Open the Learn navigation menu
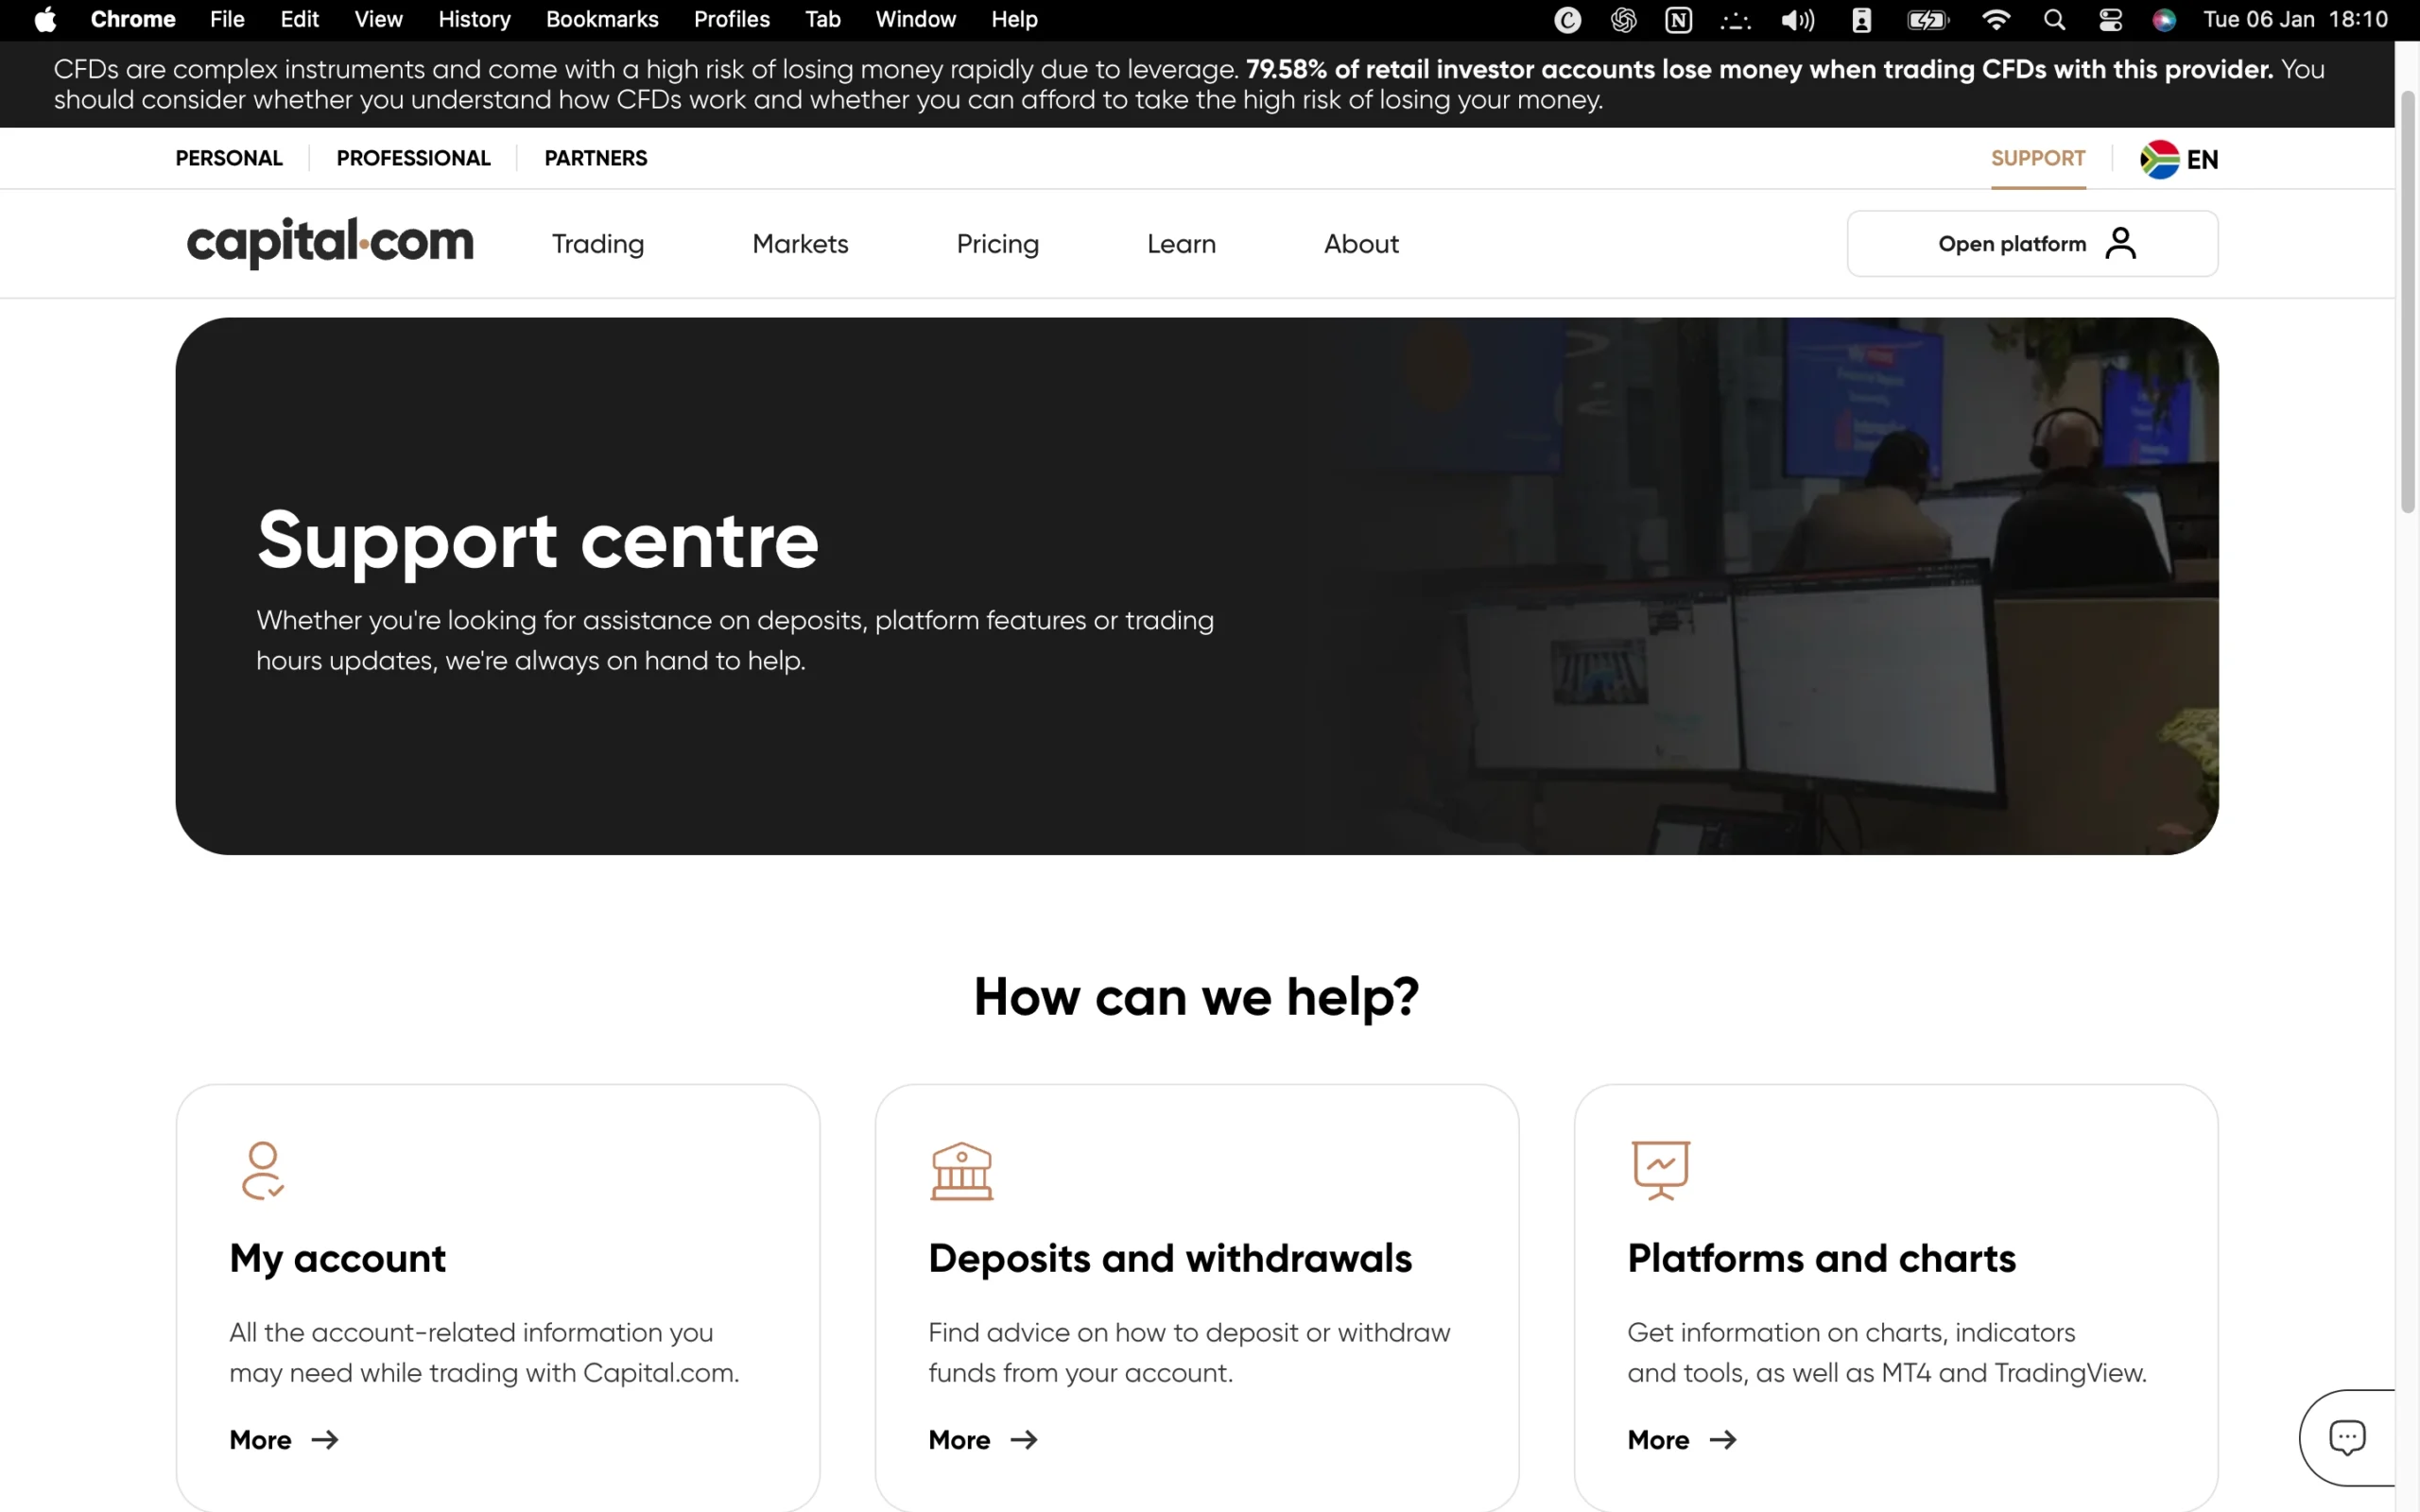The height and width of the screenshot is (1512, 2420). [x=1181, y=243]
